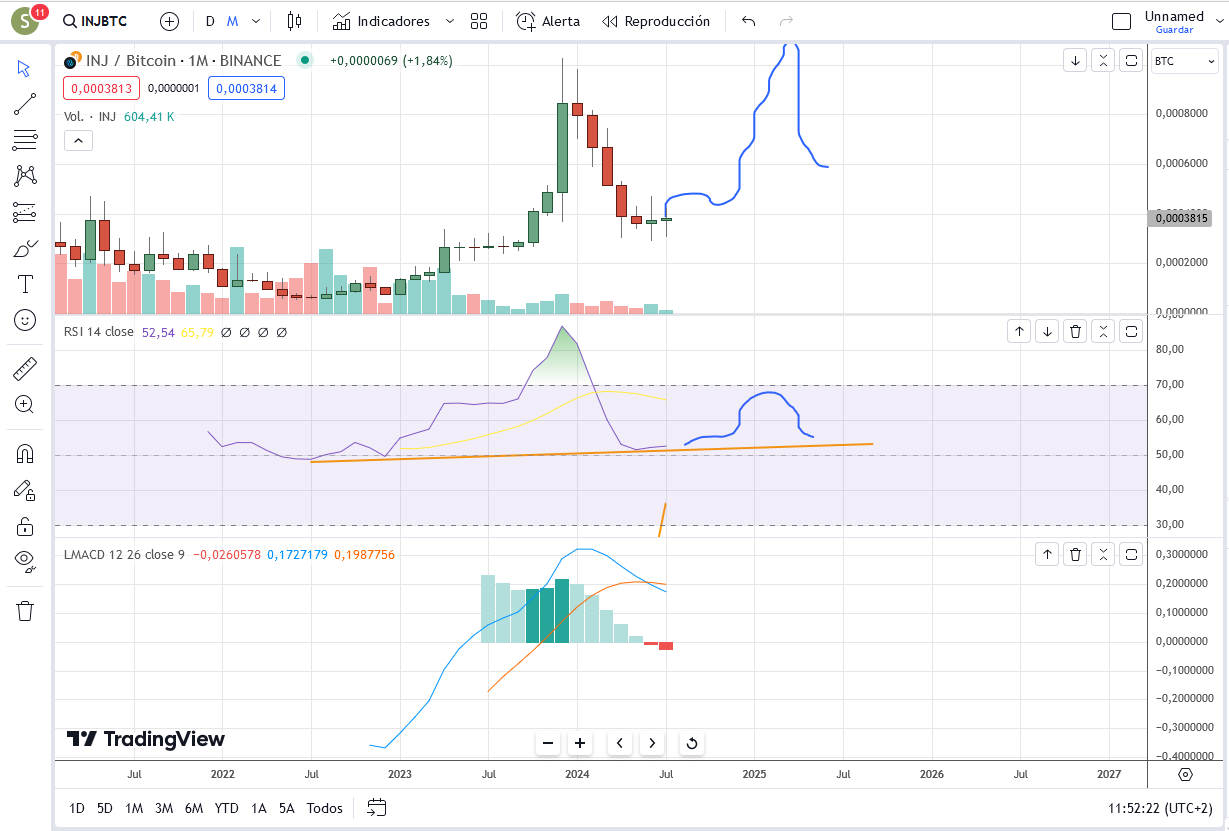This screenshot has height=831, width=1229.
Task: Toggle the layout selection square
Action: tap(1122, 21)
